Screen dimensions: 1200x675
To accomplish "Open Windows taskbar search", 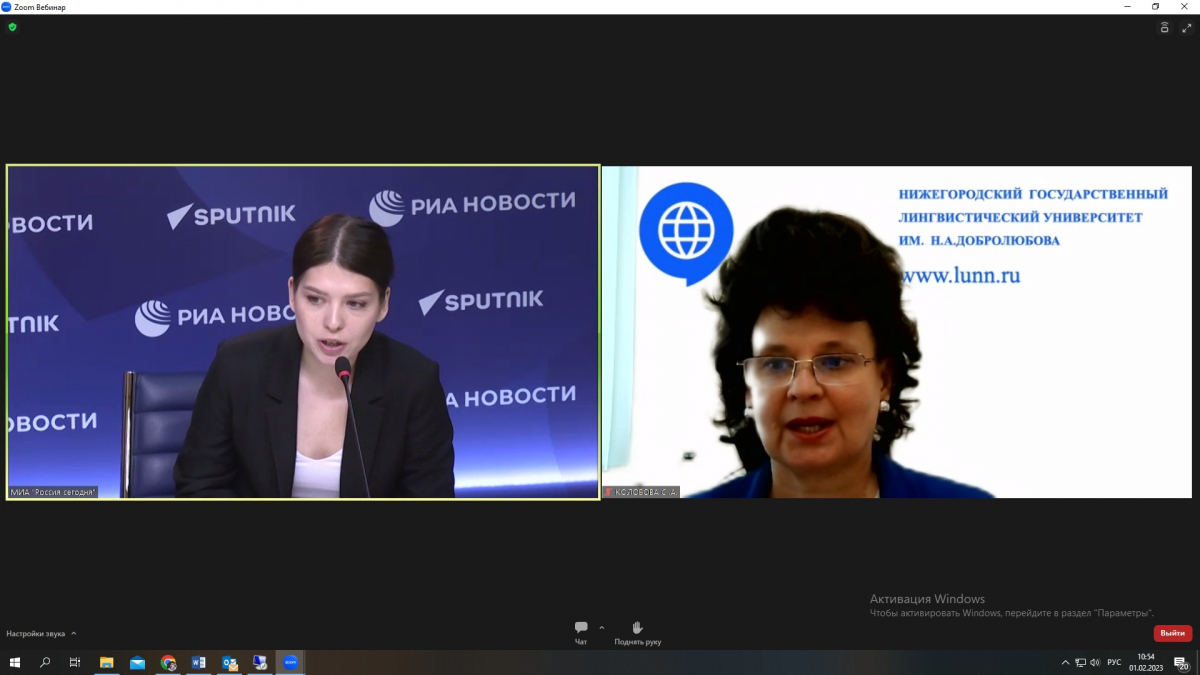I will pyautogui.click(x=45, y=662).
